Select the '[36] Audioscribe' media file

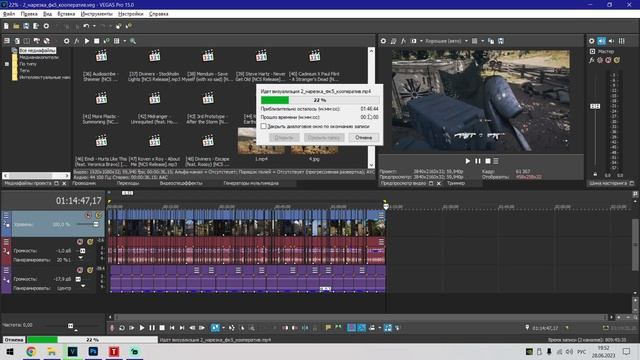[101, 65]
